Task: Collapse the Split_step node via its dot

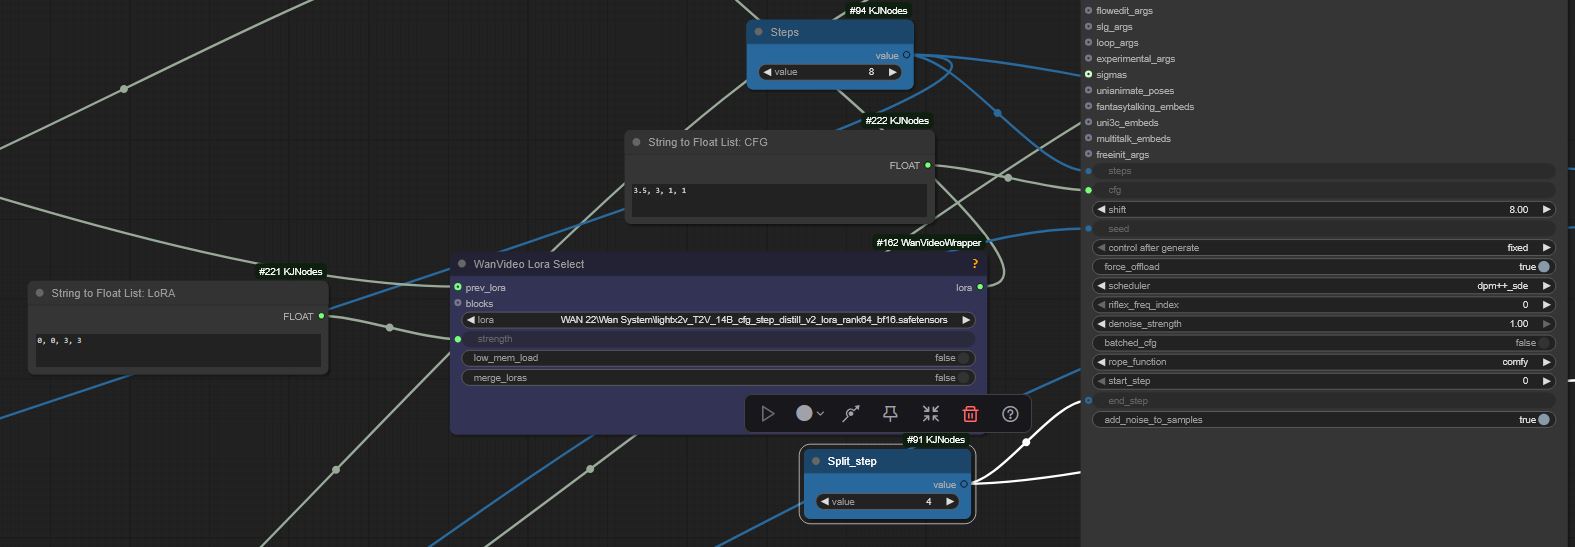Action: 816,461
